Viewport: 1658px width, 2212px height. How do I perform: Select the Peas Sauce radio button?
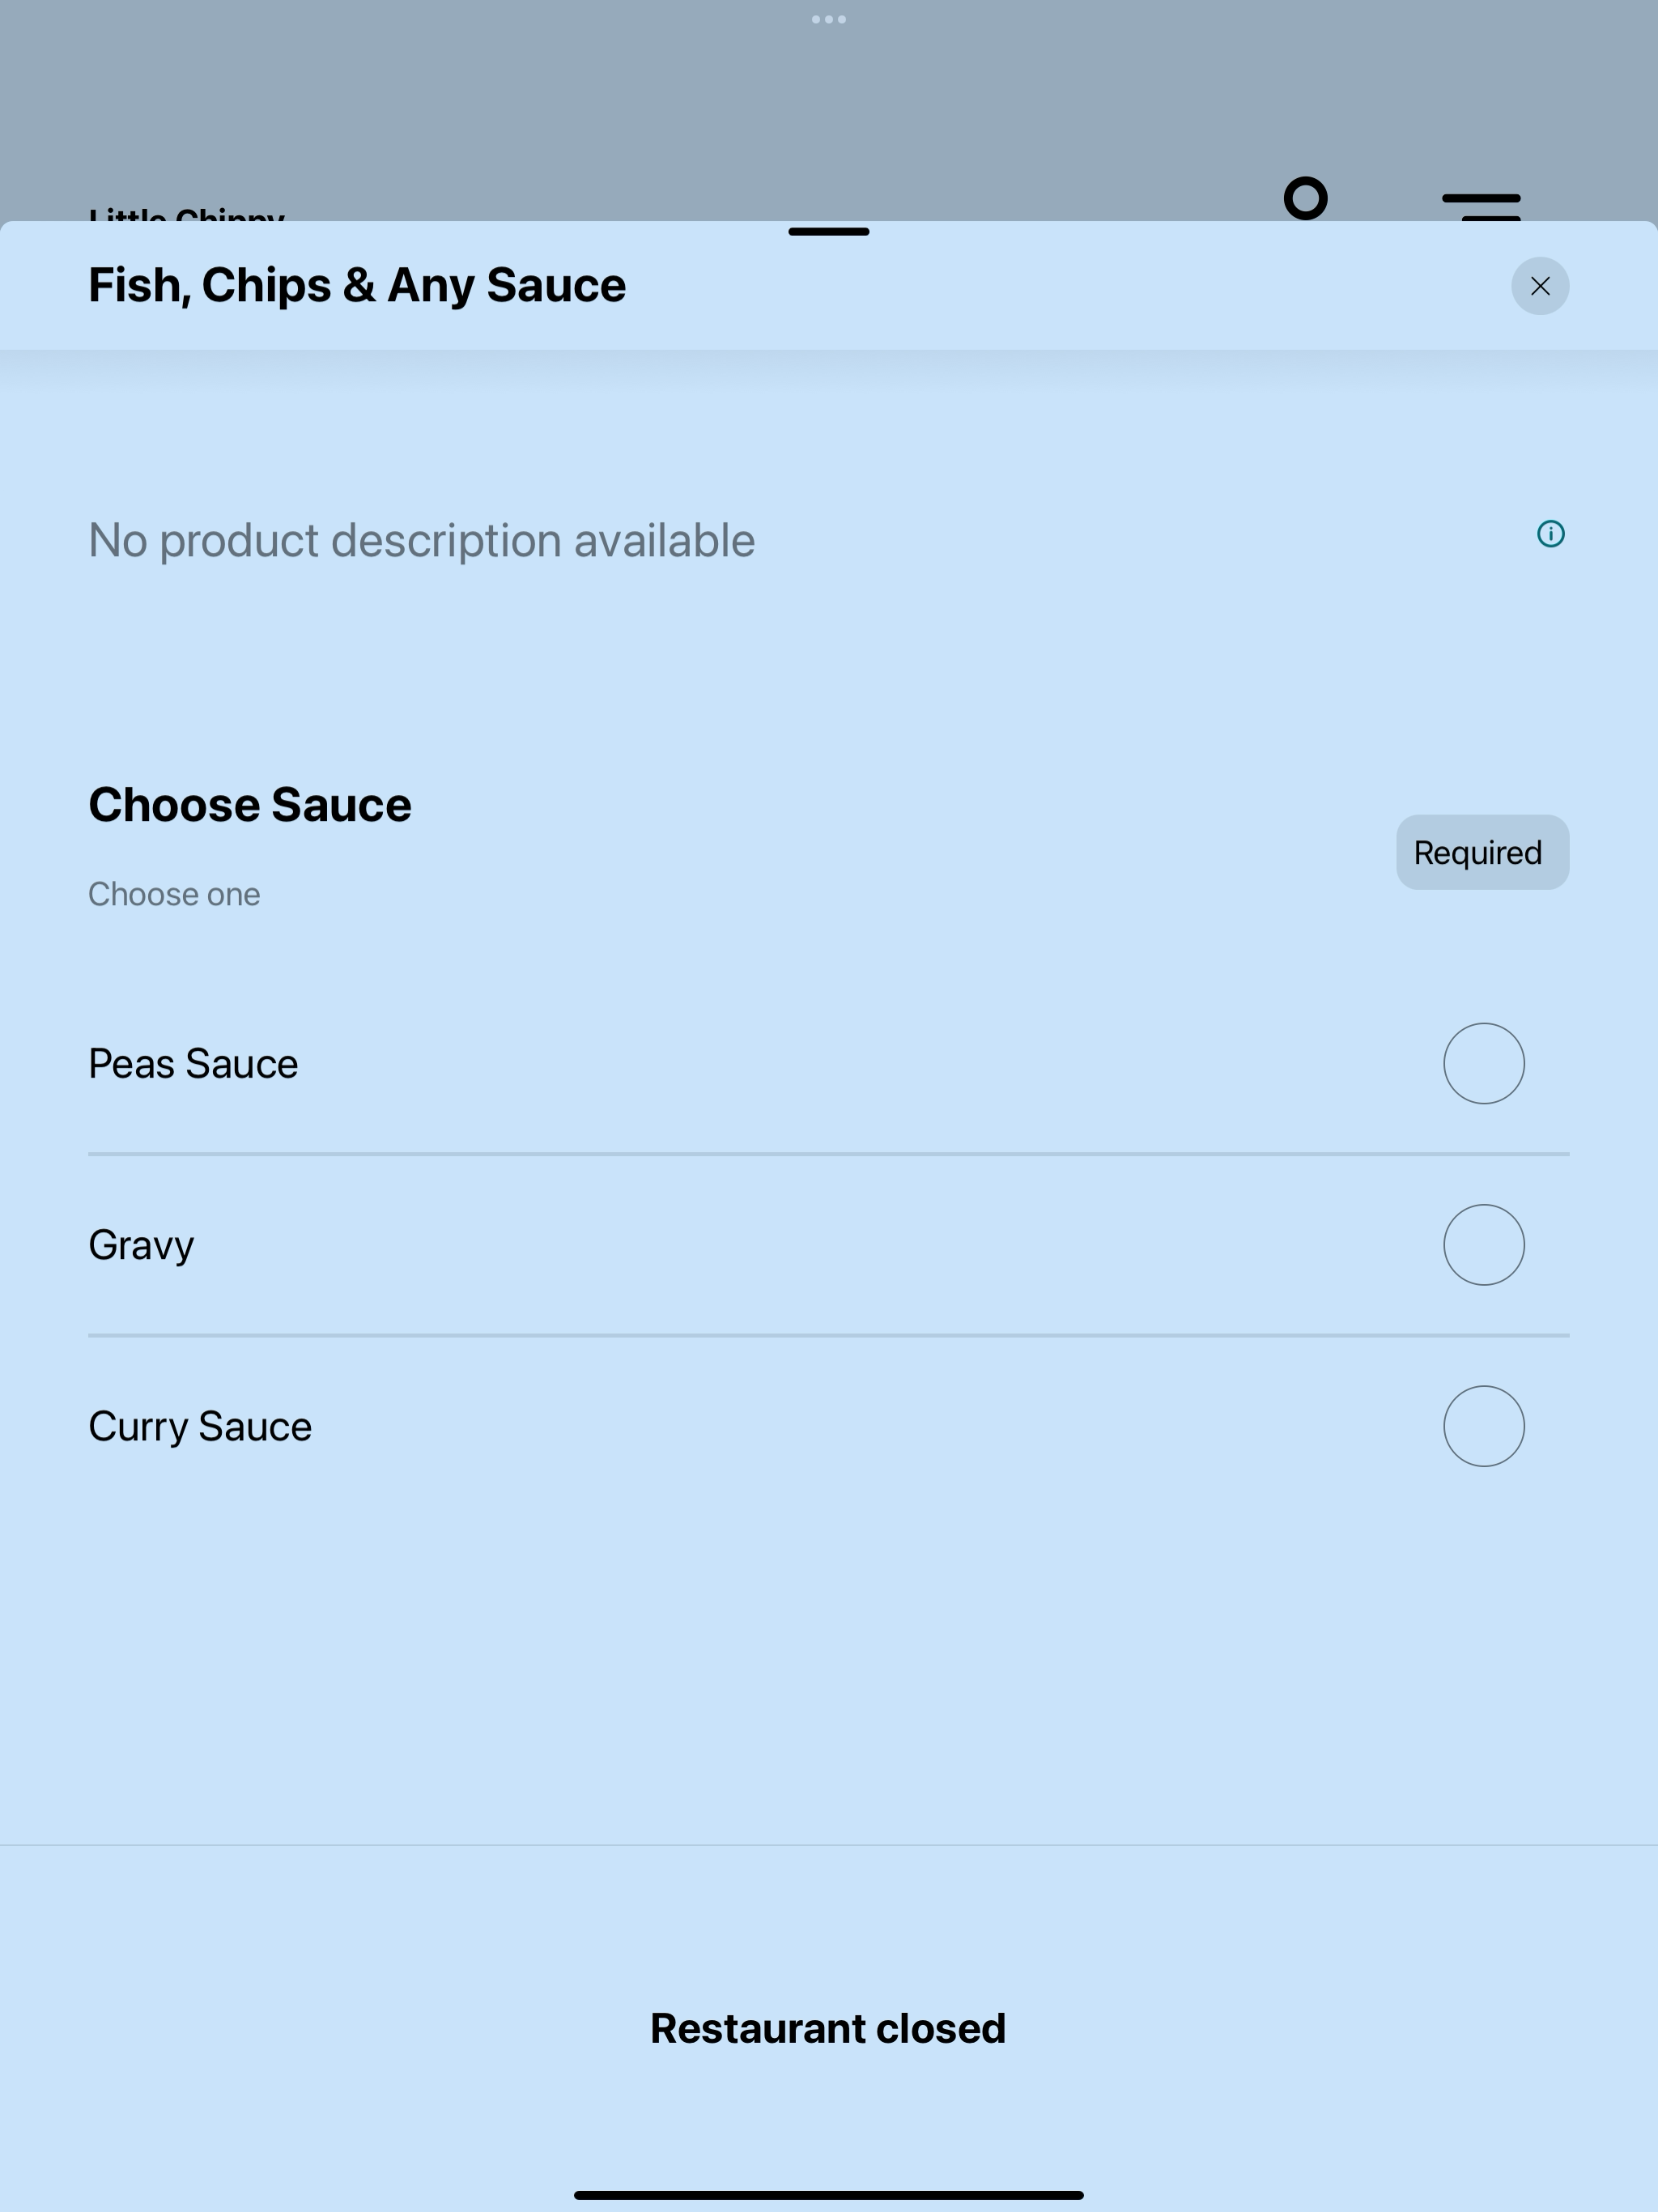click(1484, 1063)
